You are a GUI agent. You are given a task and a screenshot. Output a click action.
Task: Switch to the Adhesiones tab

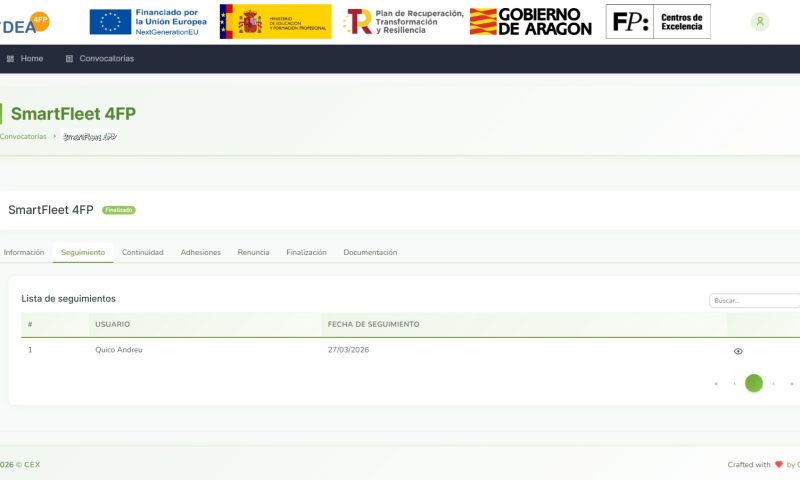click(201, 252)
